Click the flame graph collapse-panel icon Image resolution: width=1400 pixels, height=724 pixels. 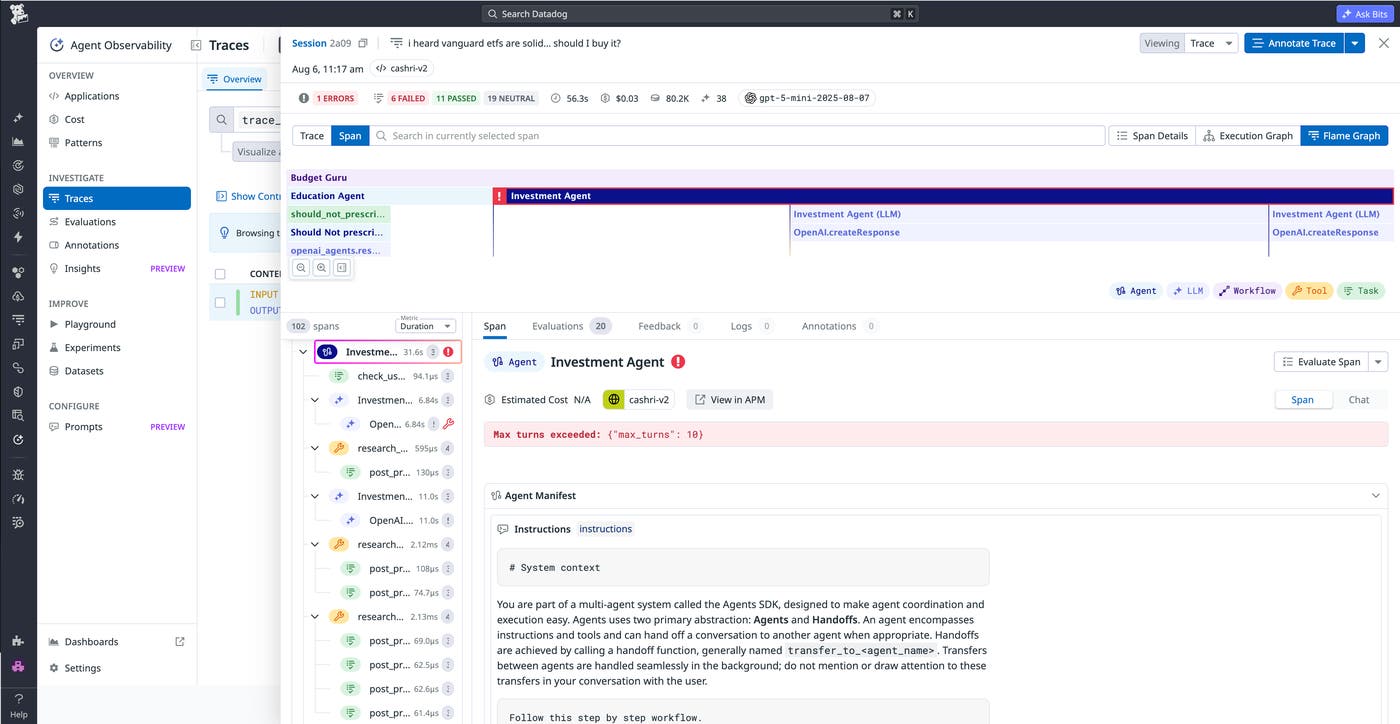341,268
